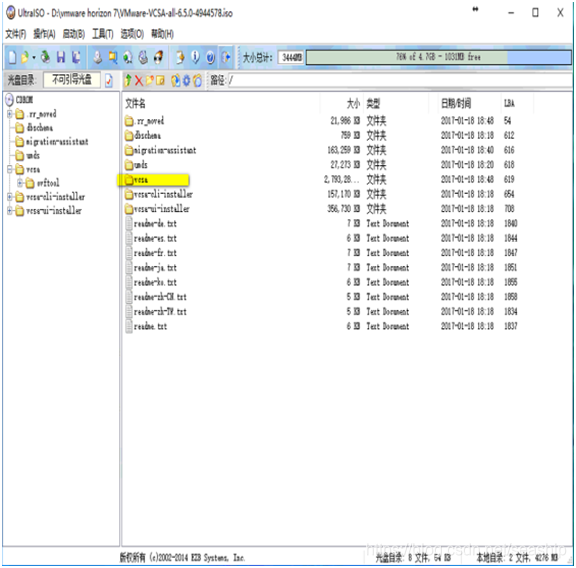Screen dimensions: 576x568
Task: Click the red X Delete icon
Action: (x=138, y=80)
